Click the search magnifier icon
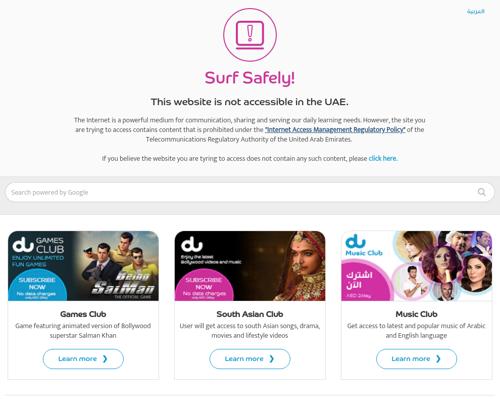Image resolution: width=500 pixels, height=406 pixels. 481,192
